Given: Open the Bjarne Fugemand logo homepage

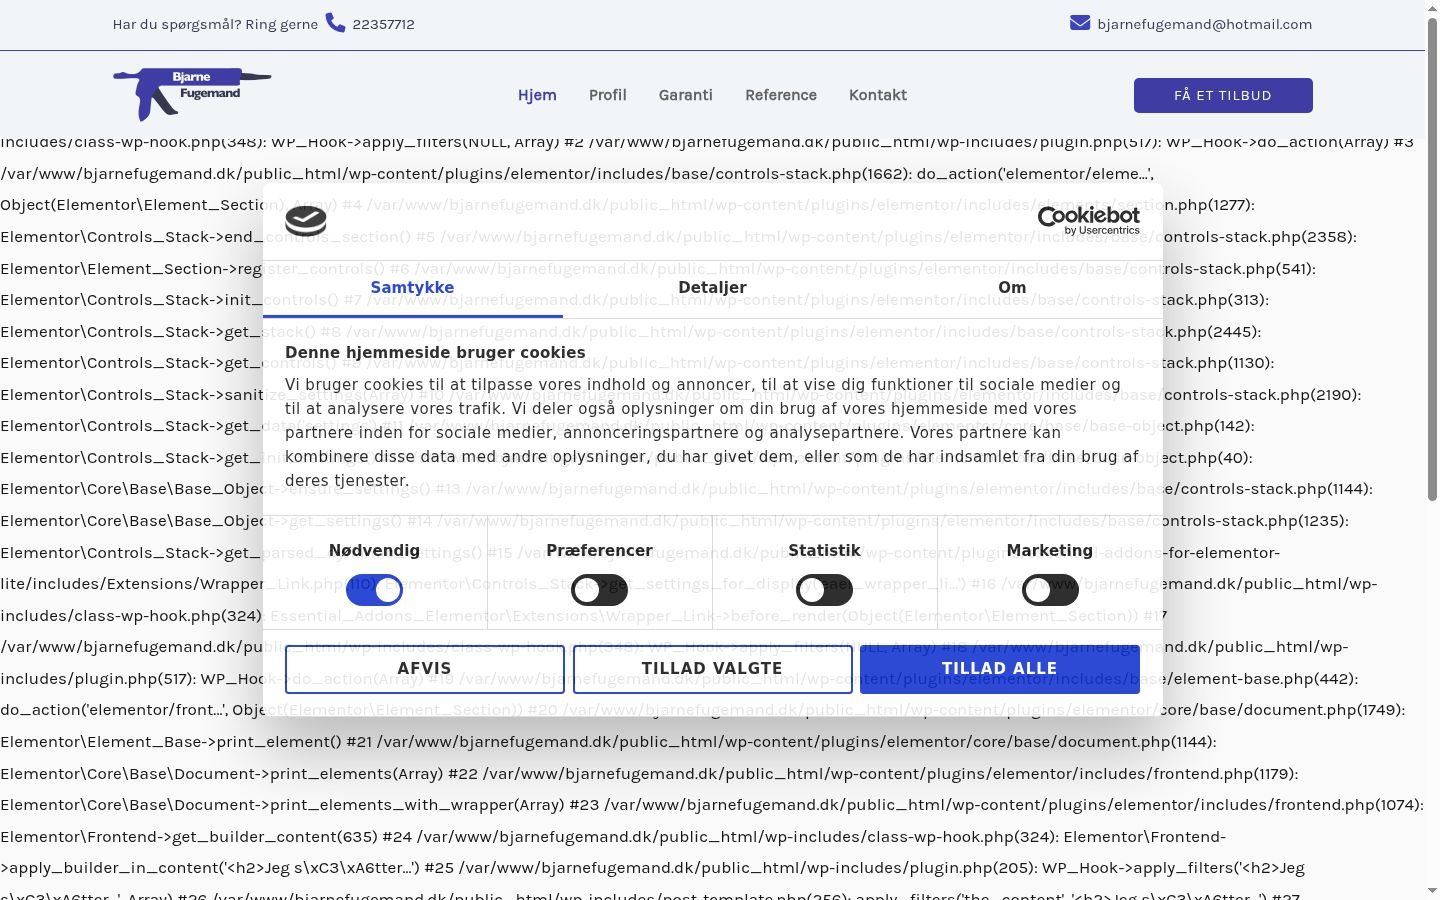Looking at the screenshot, I should click(x=192, y=94).
